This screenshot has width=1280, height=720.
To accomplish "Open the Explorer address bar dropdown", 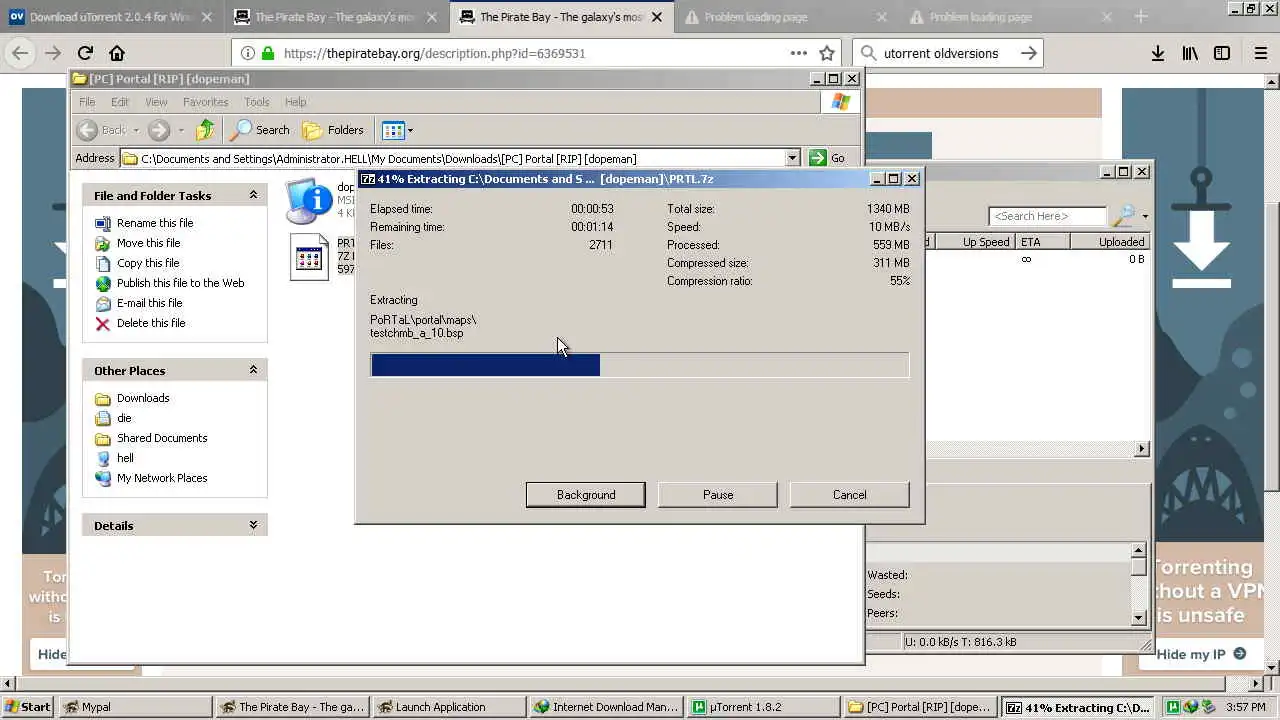I will (792, 158).
